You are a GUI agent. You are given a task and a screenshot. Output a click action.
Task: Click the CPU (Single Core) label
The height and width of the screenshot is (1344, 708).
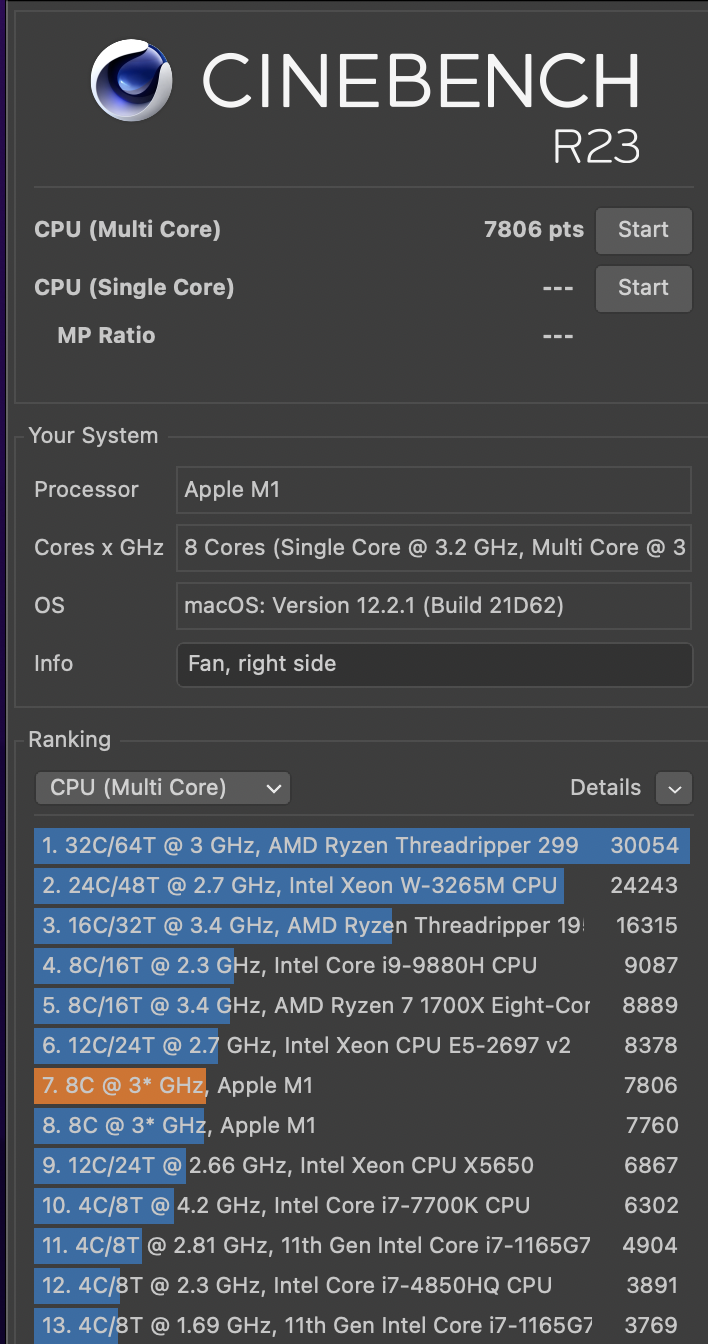pos(134,288)
